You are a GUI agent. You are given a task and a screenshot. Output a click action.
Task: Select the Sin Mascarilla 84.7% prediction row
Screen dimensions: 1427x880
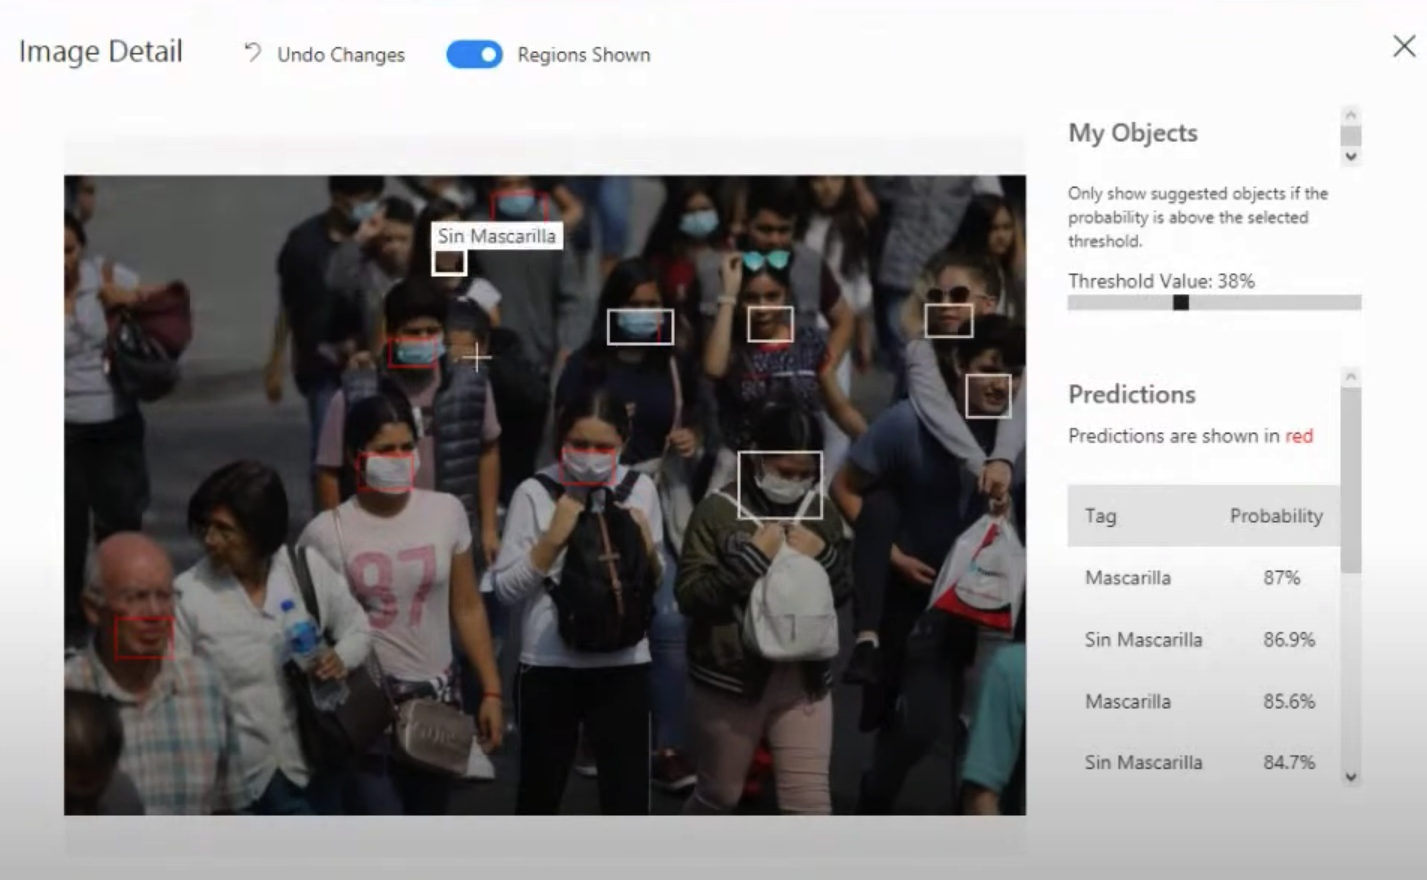click(1202, 763)
